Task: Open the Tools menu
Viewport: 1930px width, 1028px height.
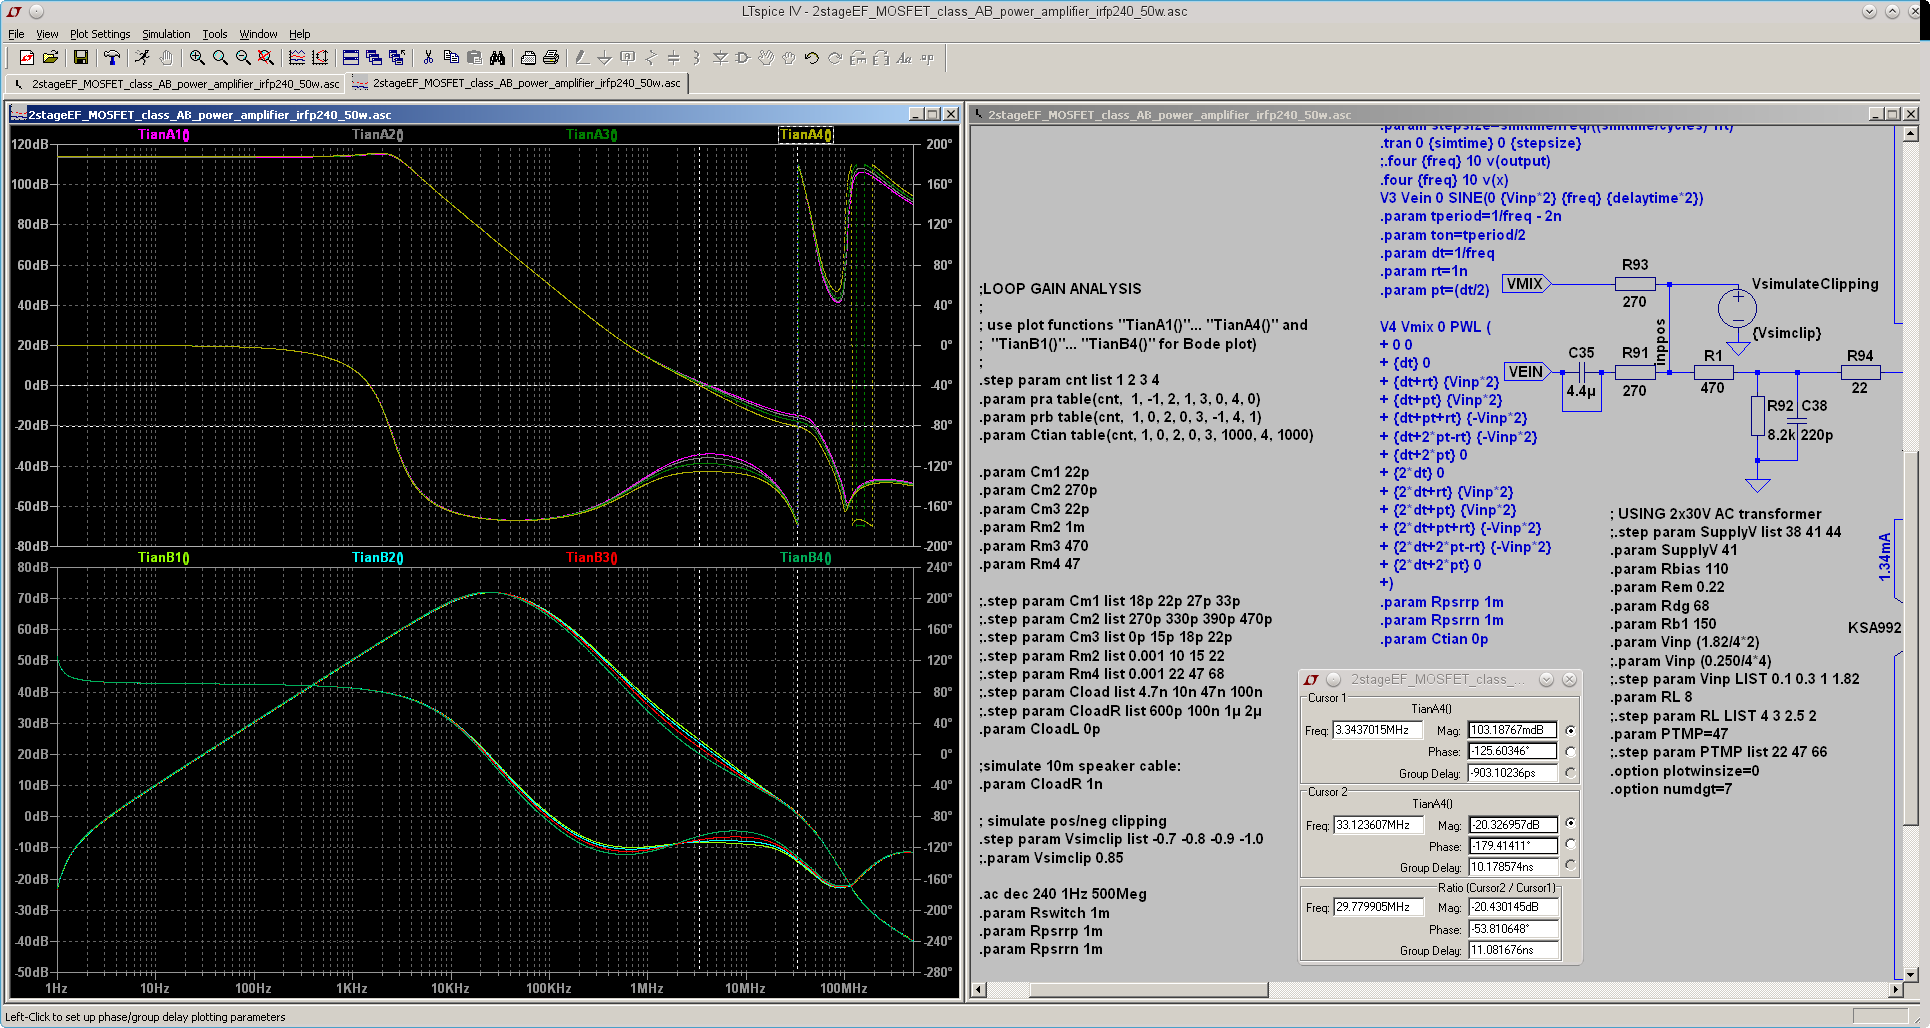Action: click(x=215, y=34)
